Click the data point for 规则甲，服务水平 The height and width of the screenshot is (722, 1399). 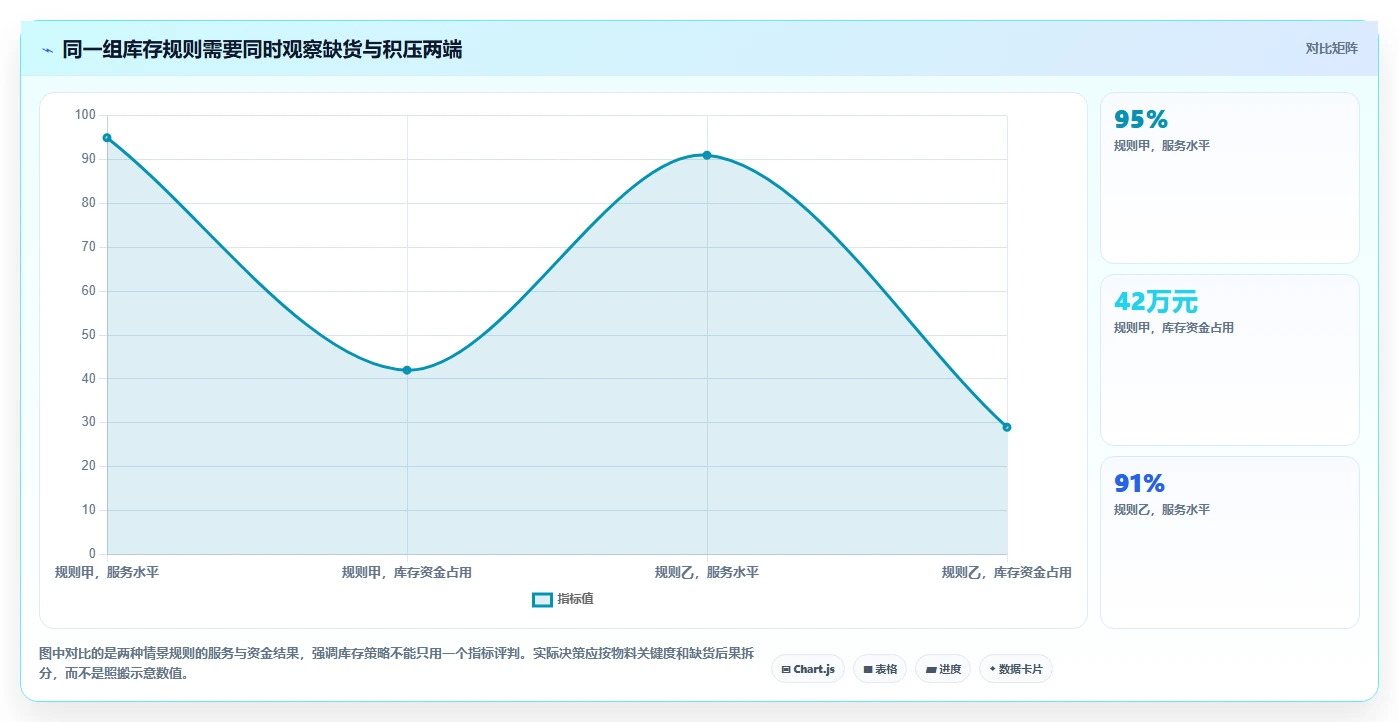[x=107, y=138]
